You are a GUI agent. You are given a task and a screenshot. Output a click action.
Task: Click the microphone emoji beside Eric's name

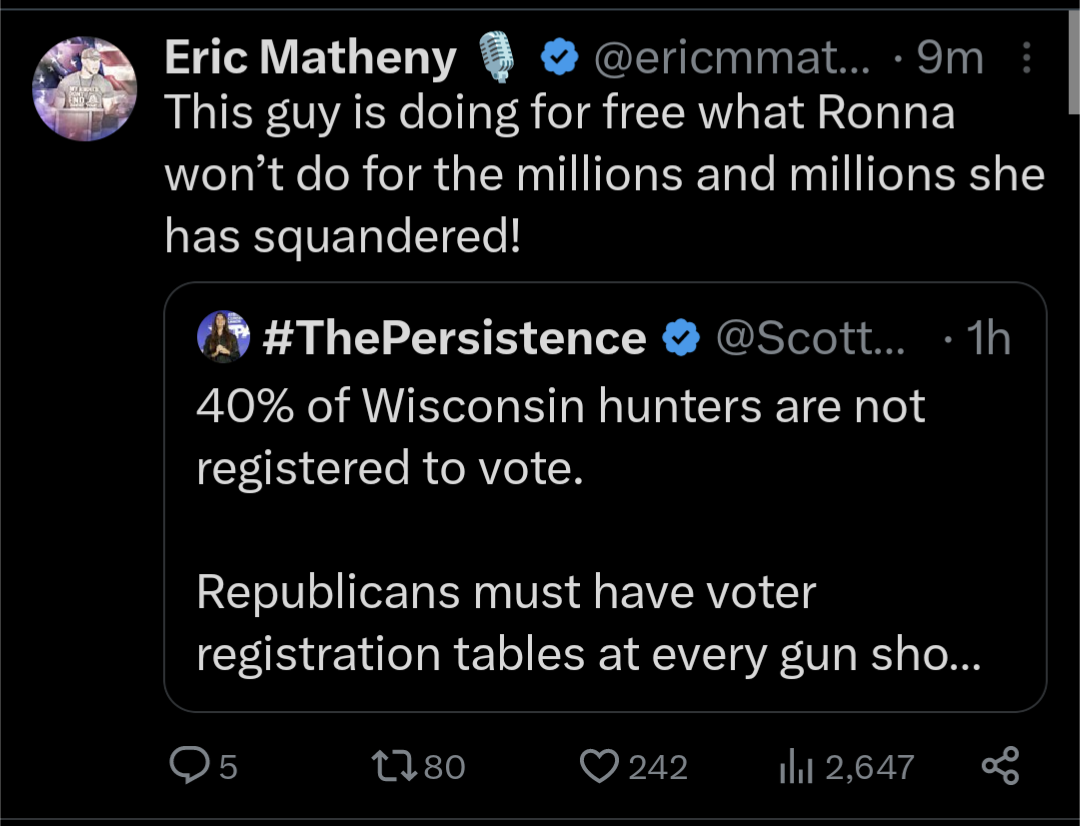(497, 58)
